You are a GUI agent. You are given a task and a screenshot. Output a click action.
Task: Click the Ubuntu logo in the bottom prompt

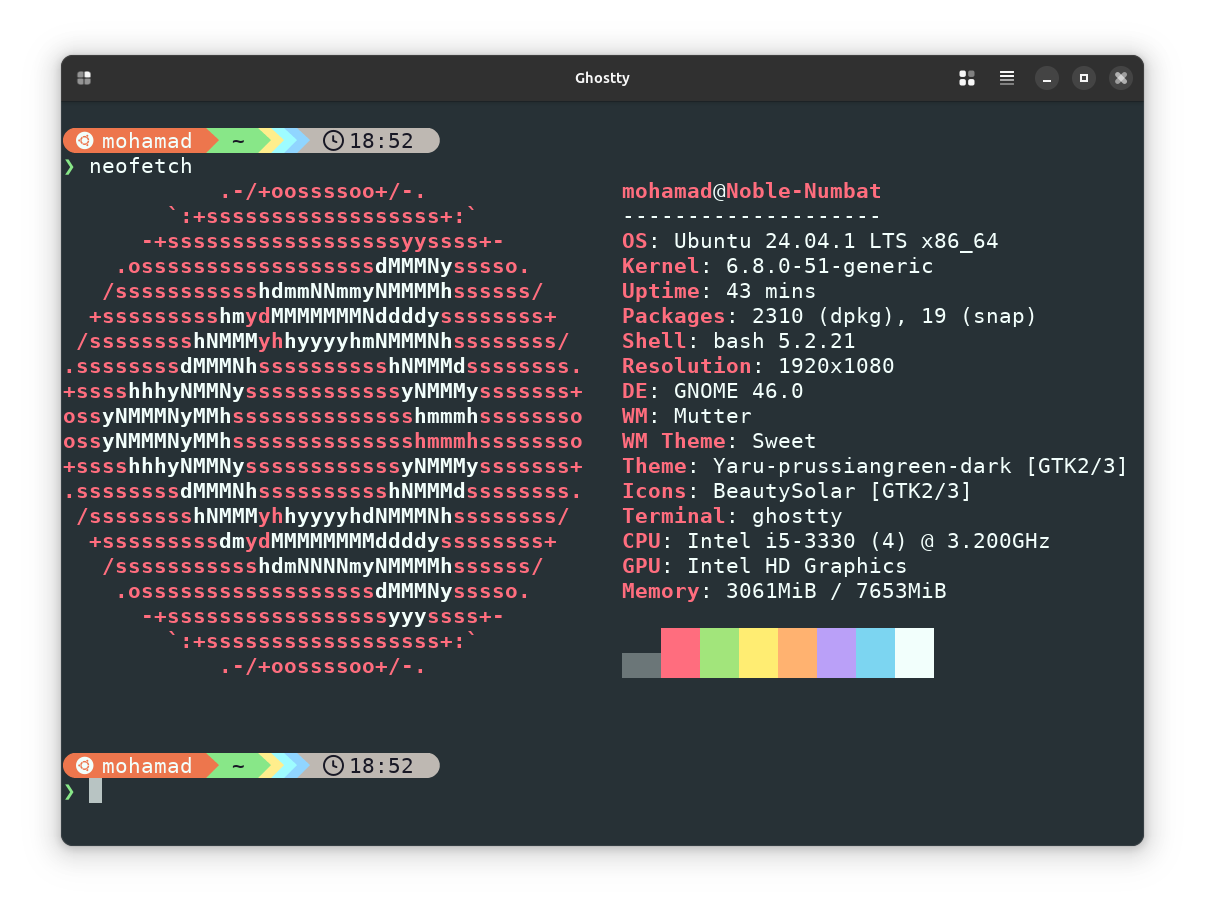[x=85, y=765]
